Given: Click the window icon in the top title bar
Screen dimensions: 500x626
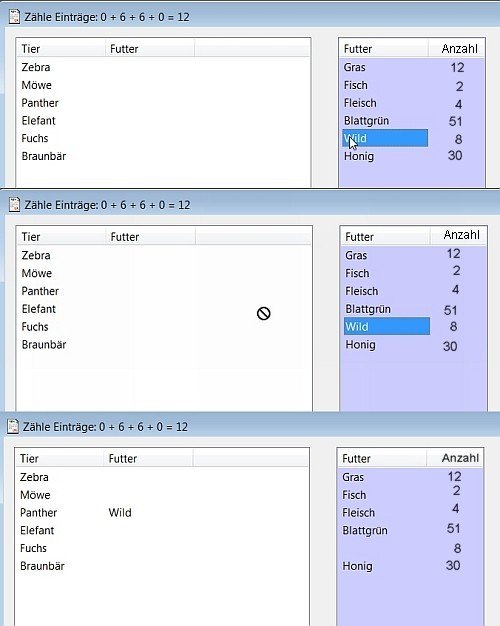Looking at the screenshot, I should (x=14, y=17).
